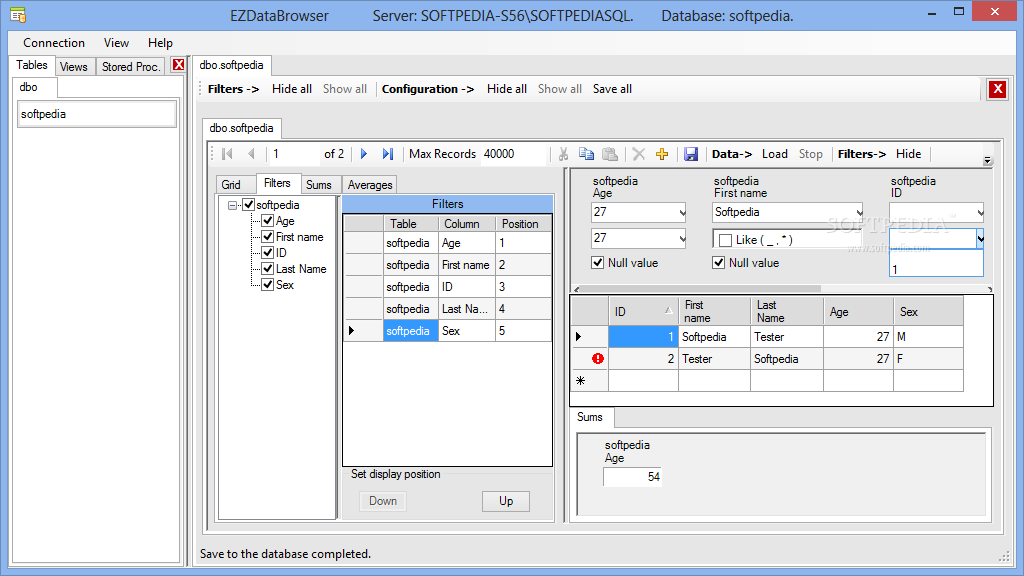This screenshot has height=576, width=1024.
Task: Sort by ID column sort arrow
Action: 668,311
